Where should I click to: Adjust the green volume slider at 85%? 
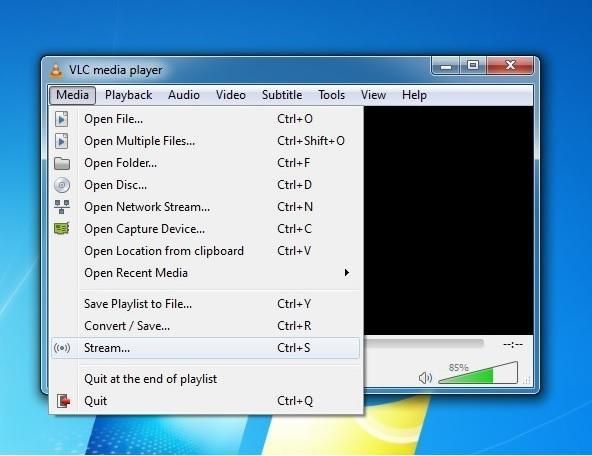pyautogui.click(x=478, y=373)
